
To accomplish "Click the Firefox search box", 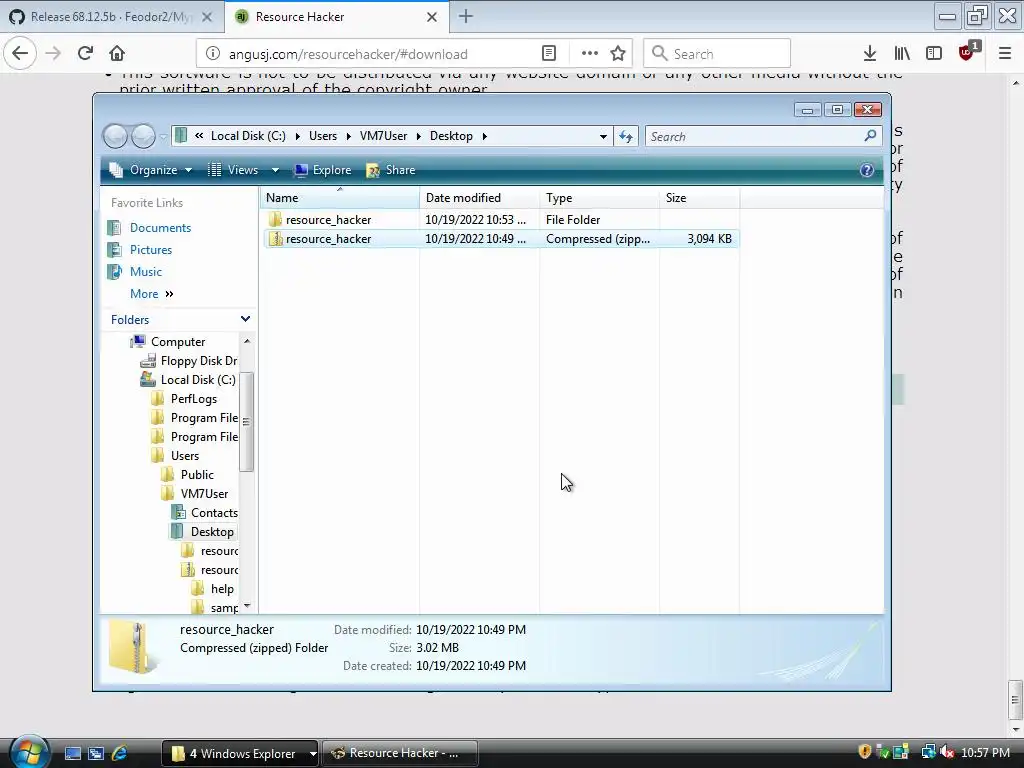I will (717, 54).
